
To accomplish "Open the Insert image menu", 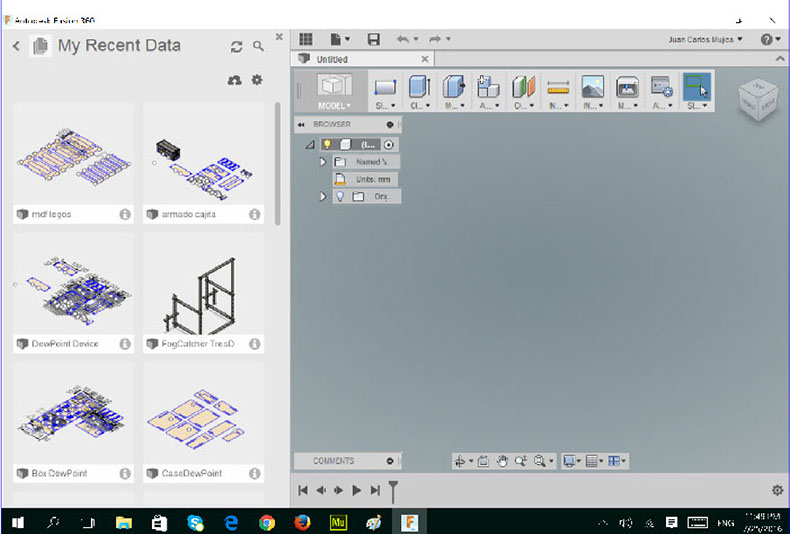I will (x=593, y=91).
